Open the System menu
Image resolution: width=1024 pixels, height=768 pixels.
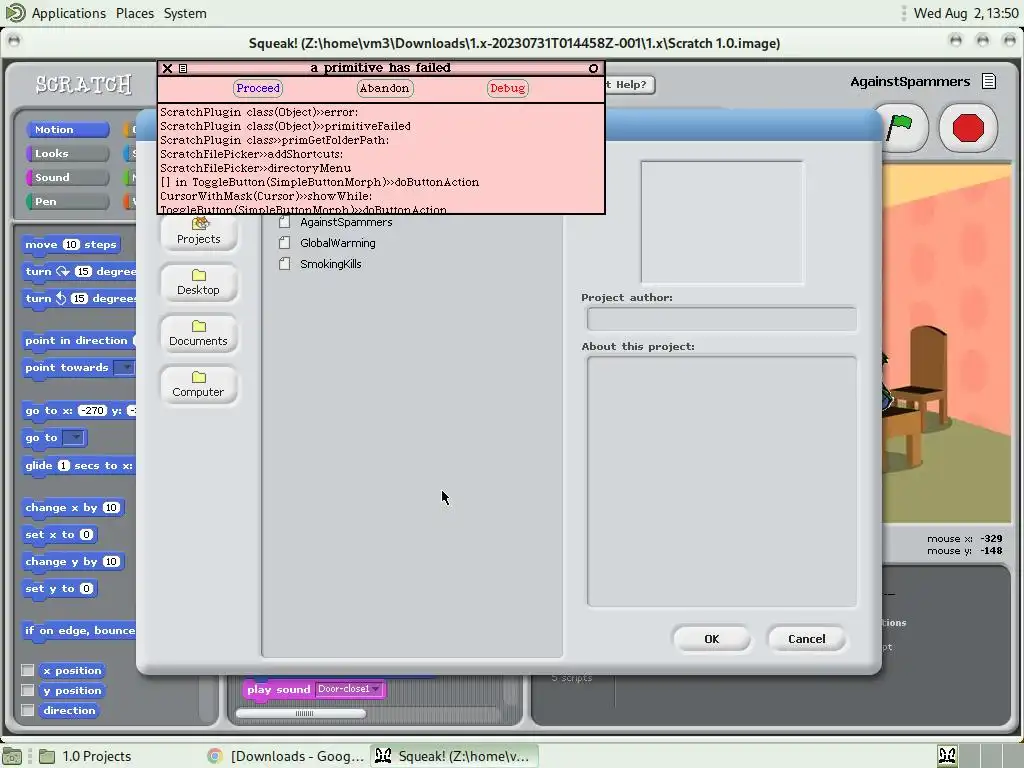pos(185,13)
